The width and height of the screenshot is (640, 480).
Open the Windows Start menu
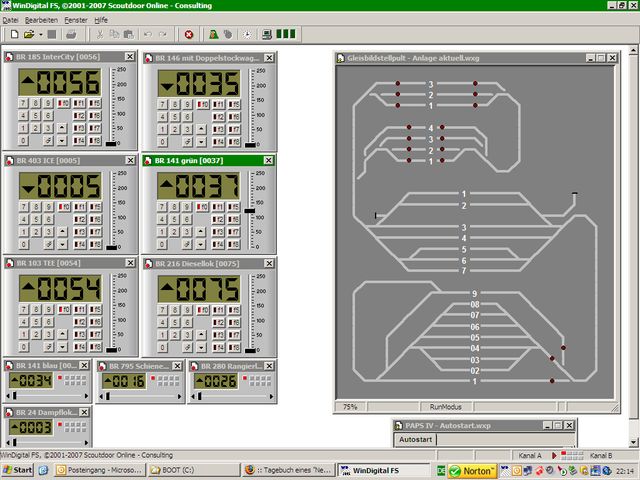pyautogui.click(x=17, y=470)
